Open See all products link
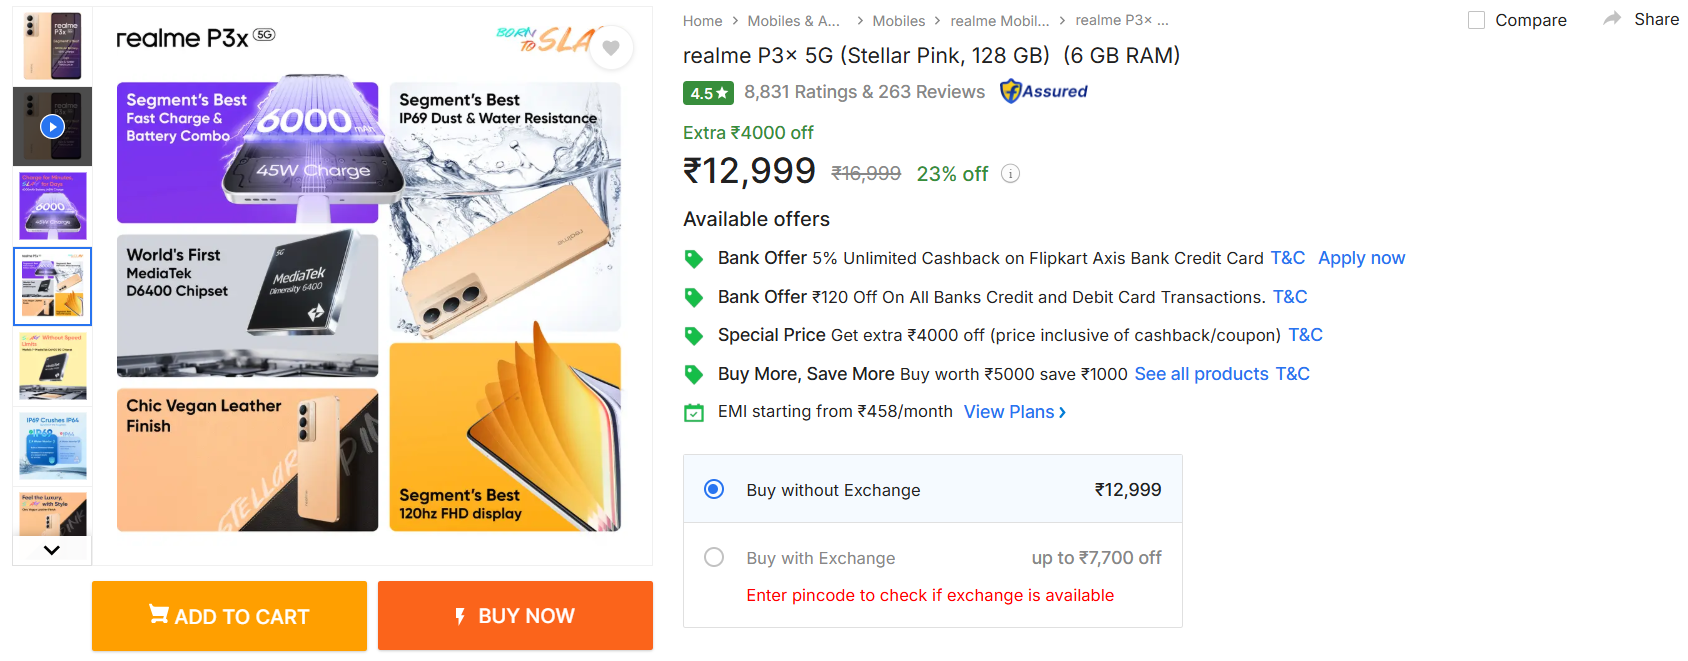 [x=1201, y=374]
